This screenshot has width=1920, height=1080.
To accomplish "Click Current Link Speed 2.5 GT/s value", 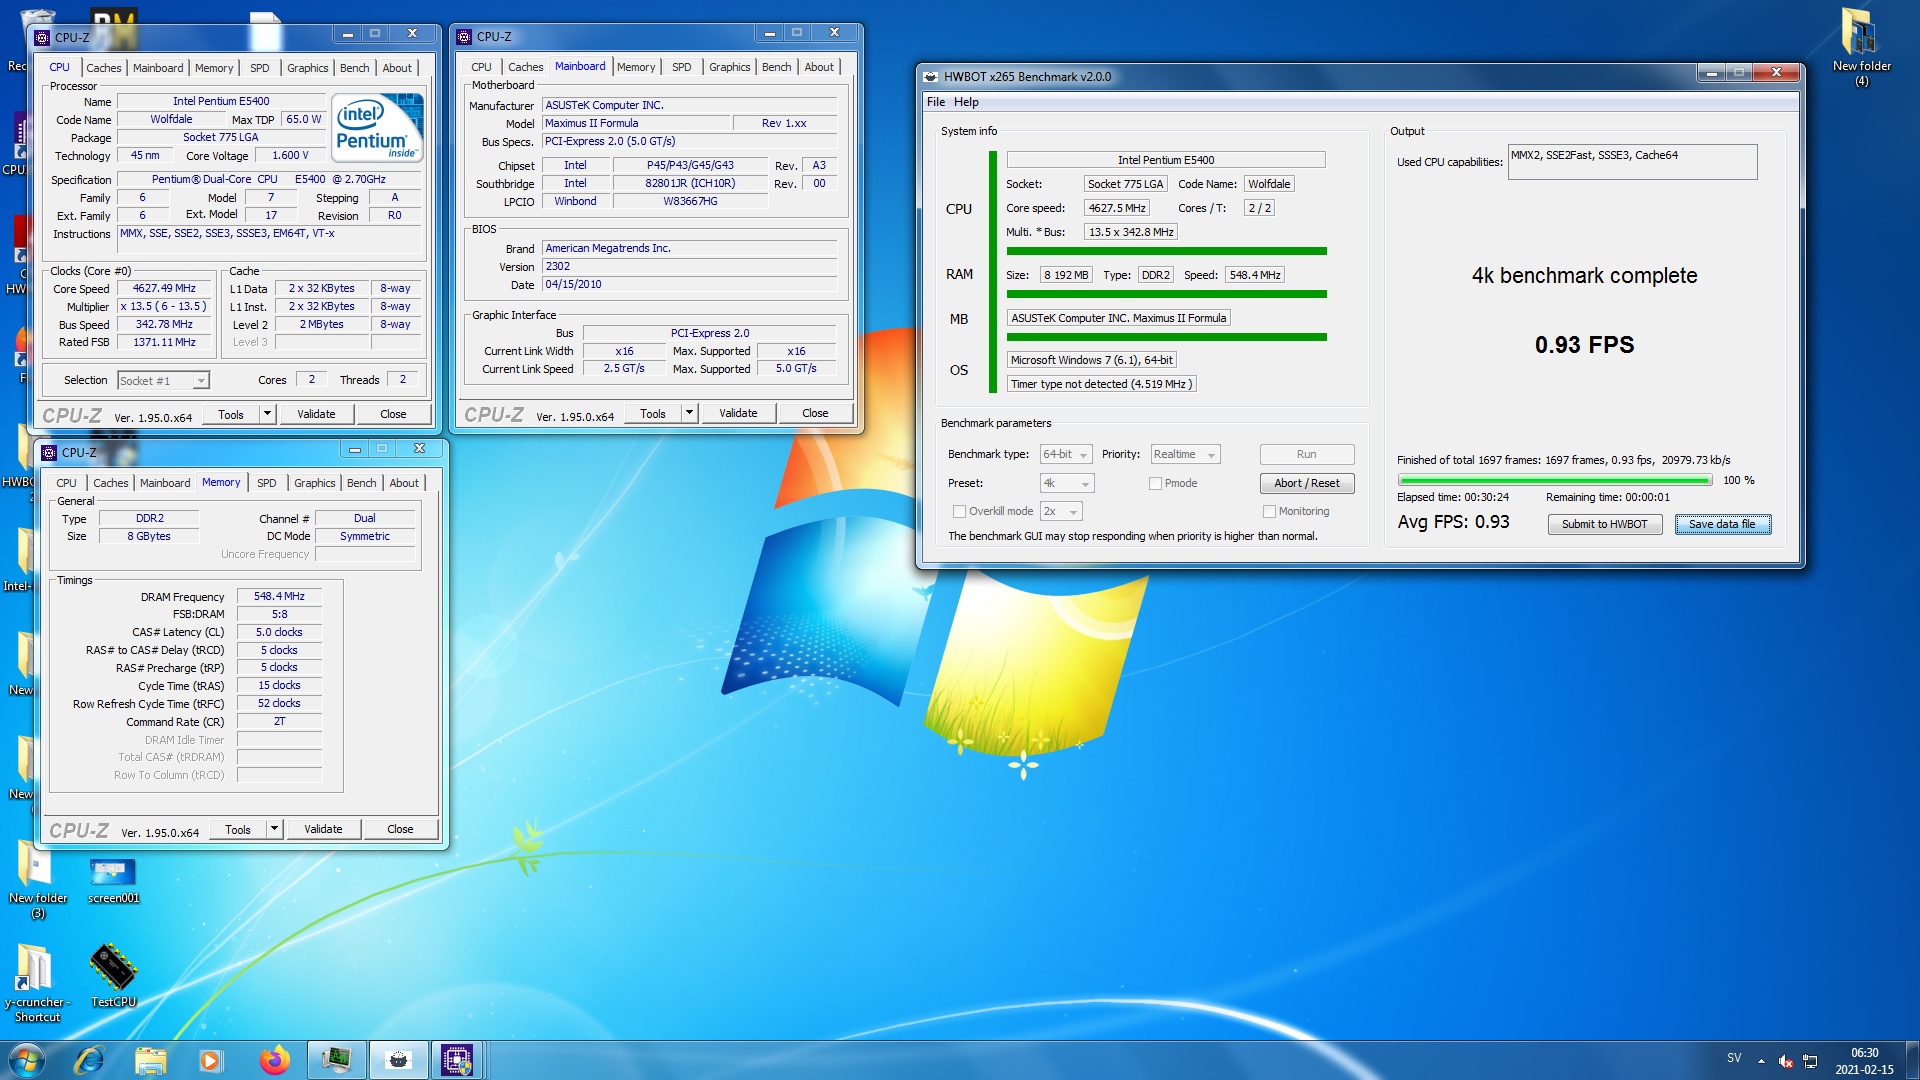I will pyautogui.click(x=624, y=369).
